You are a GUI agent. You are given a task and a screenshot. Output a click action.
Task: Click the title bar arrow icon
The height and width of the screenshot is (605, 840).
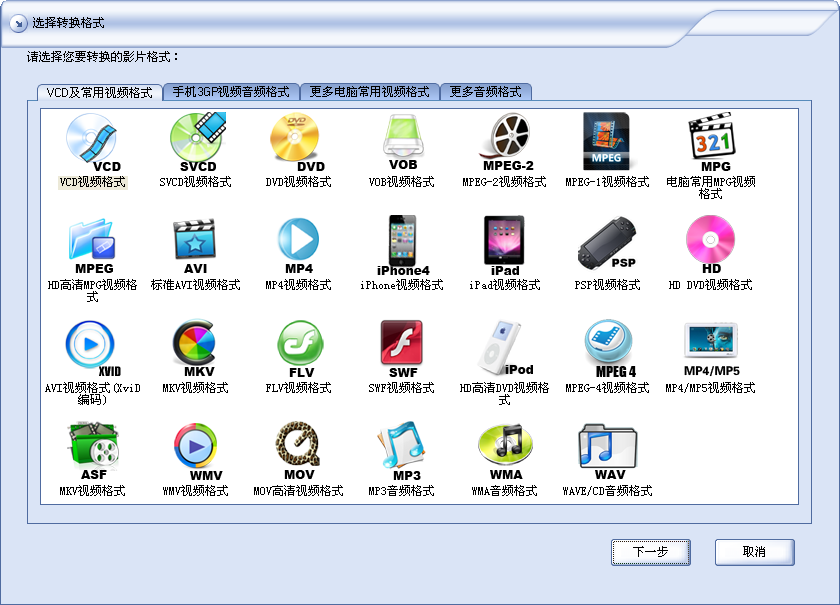(18, 23)
